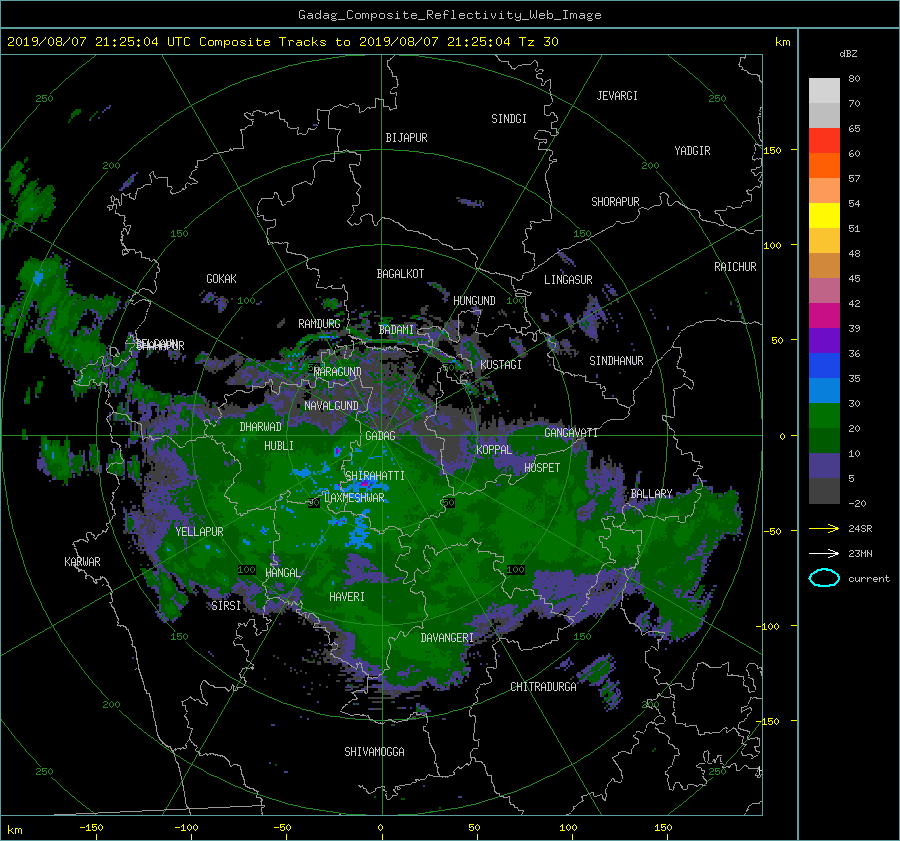900x841 pixels.
Task: Click the DHARWAD city label
Action: pos(261,427)
